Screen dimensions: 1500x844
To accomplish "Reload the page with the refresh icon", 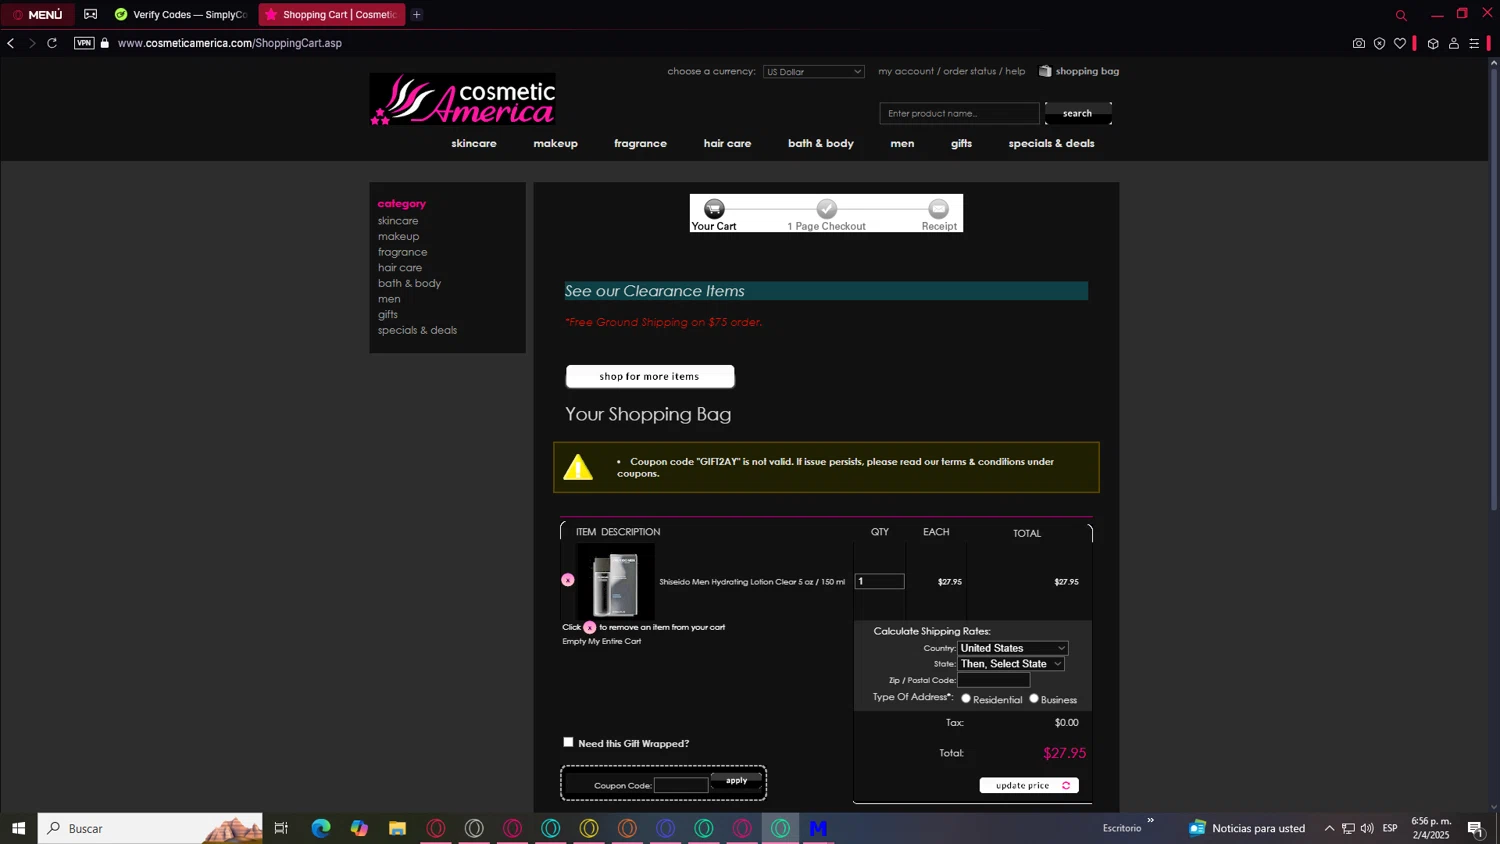I will [x=52, y=43].
